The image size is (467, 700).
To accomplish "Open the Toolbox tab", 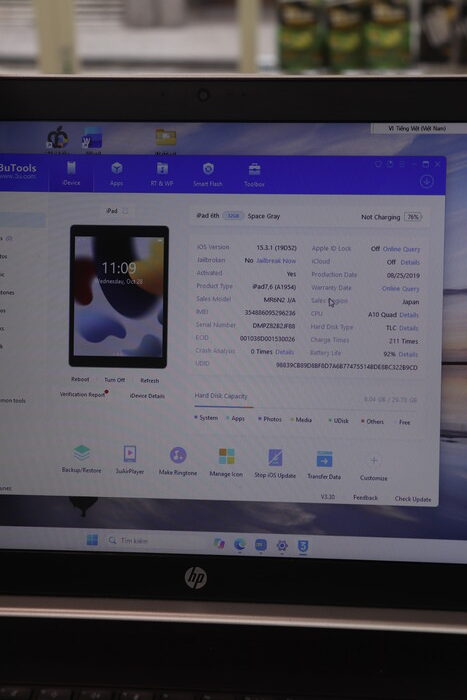I will 254,175.
